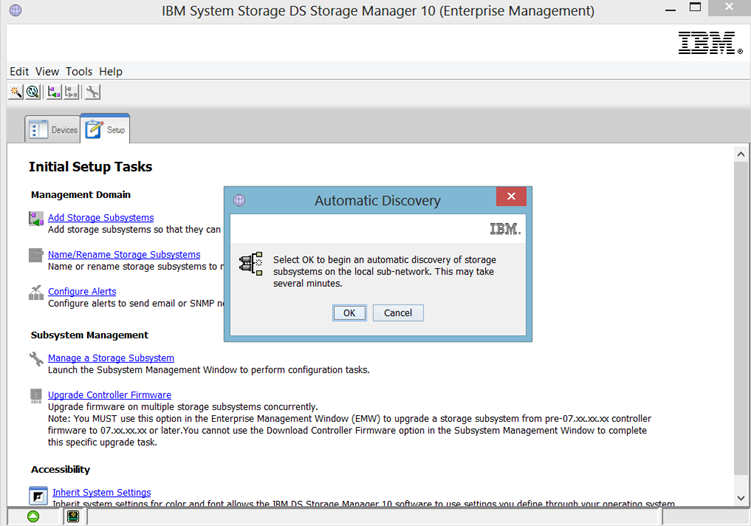
Task: Click the vertical scrollbar track
Action: click(x=740, y=319)
